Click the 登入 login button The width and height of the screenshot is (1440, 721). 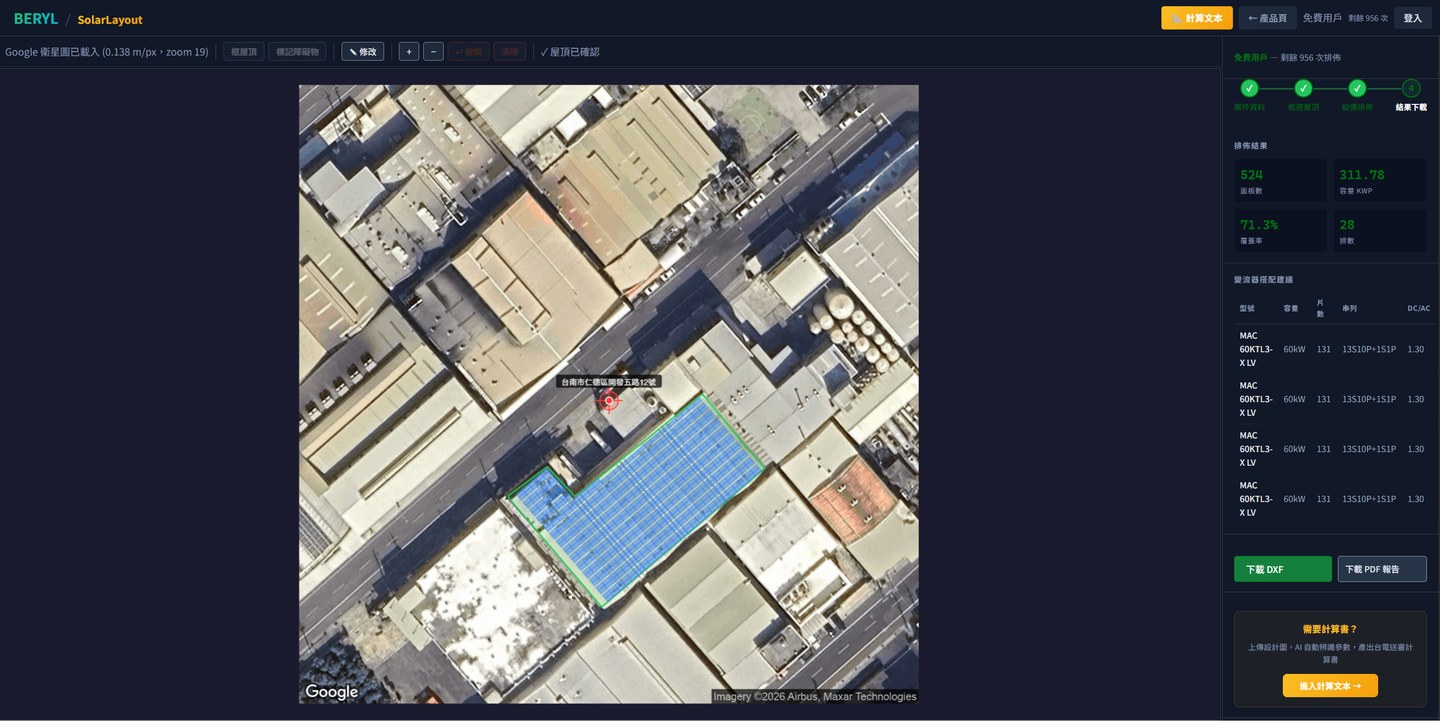[x=1412, y=18]
